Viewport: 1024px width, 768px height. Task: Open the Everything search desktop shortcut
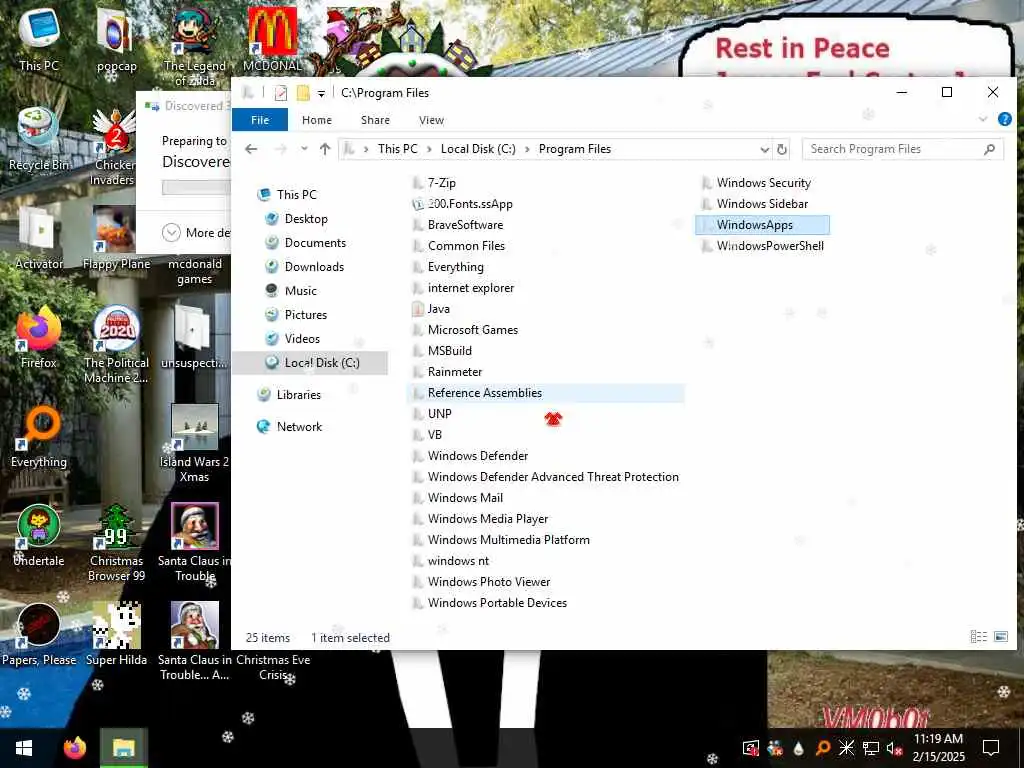(x=39, y=436)
